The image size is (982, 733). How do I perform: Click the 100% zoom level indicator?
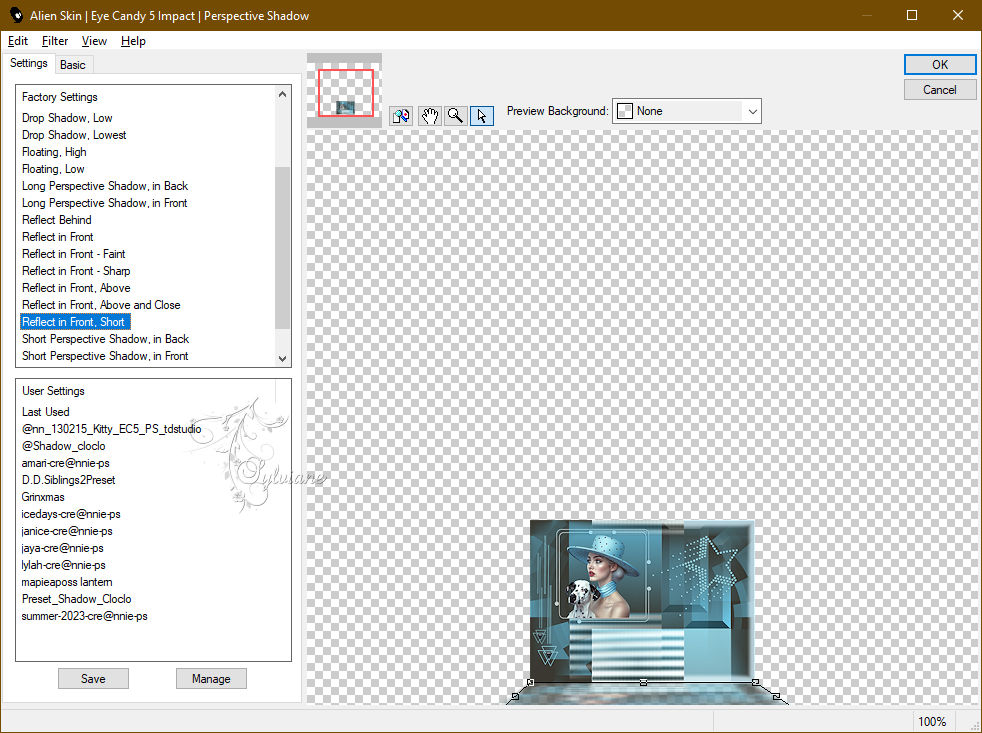click(x=931, y=721)
